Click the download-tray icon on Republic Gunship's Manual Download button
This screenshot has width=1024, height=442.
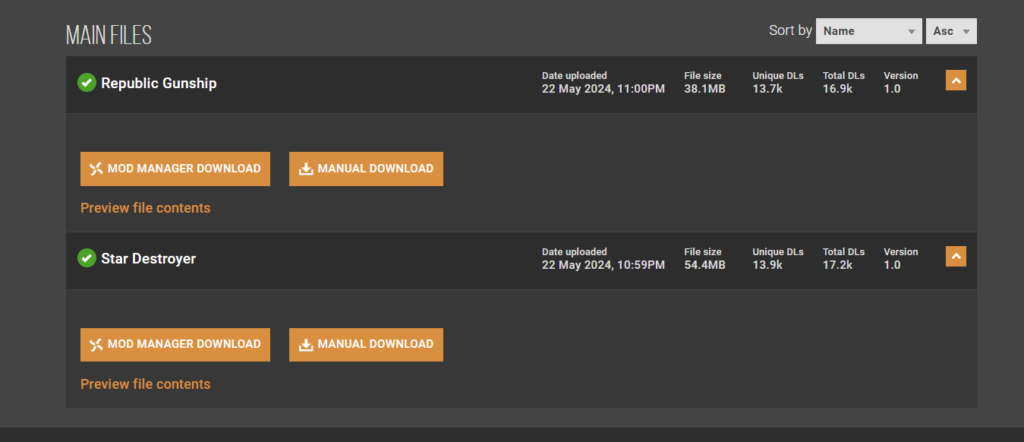coord(306,169)
